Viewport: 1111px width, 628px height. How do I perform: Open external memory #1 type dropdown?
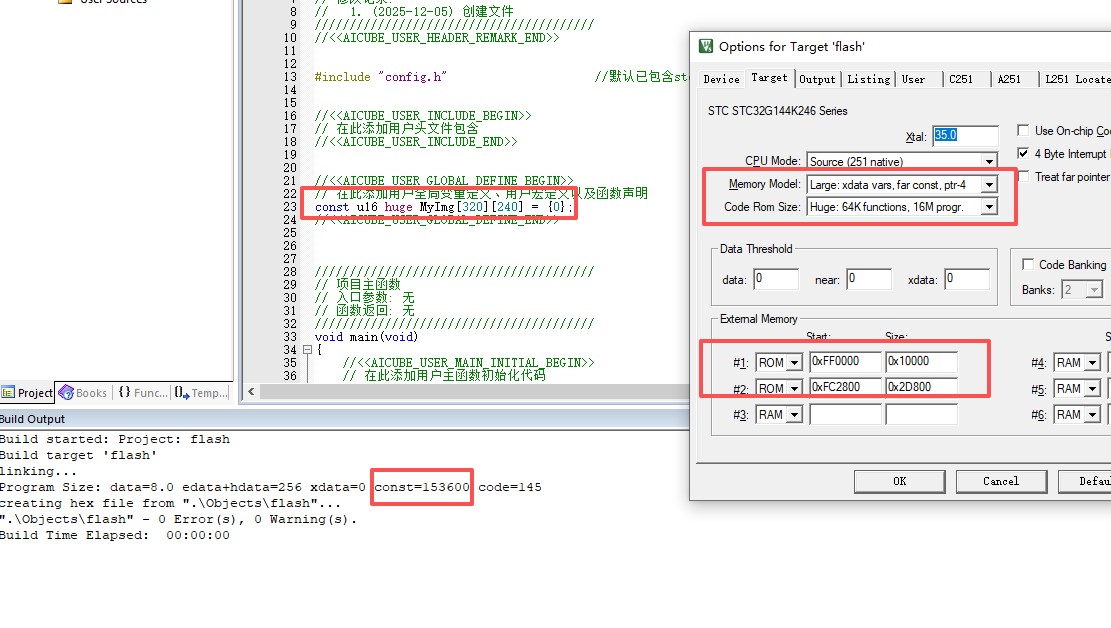coord(794,363)
